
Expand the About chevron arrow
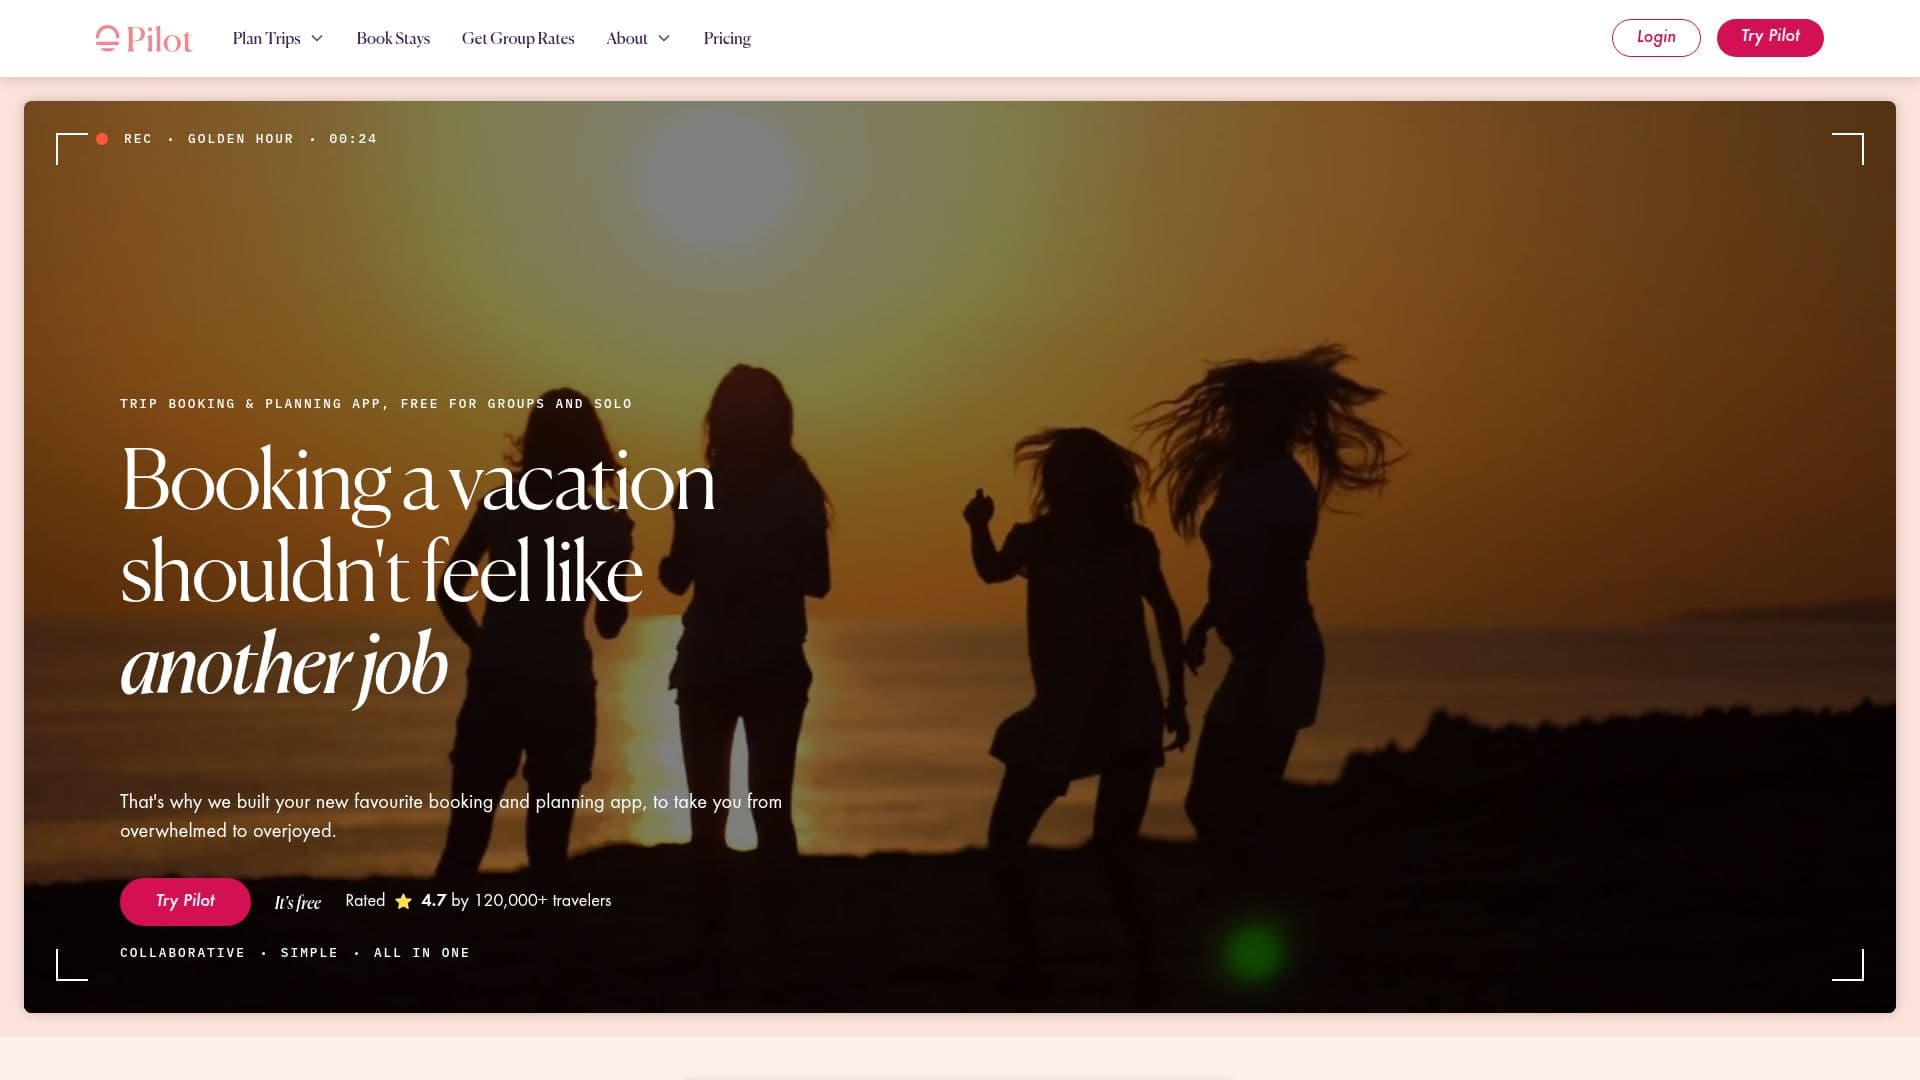click(664, 39)
